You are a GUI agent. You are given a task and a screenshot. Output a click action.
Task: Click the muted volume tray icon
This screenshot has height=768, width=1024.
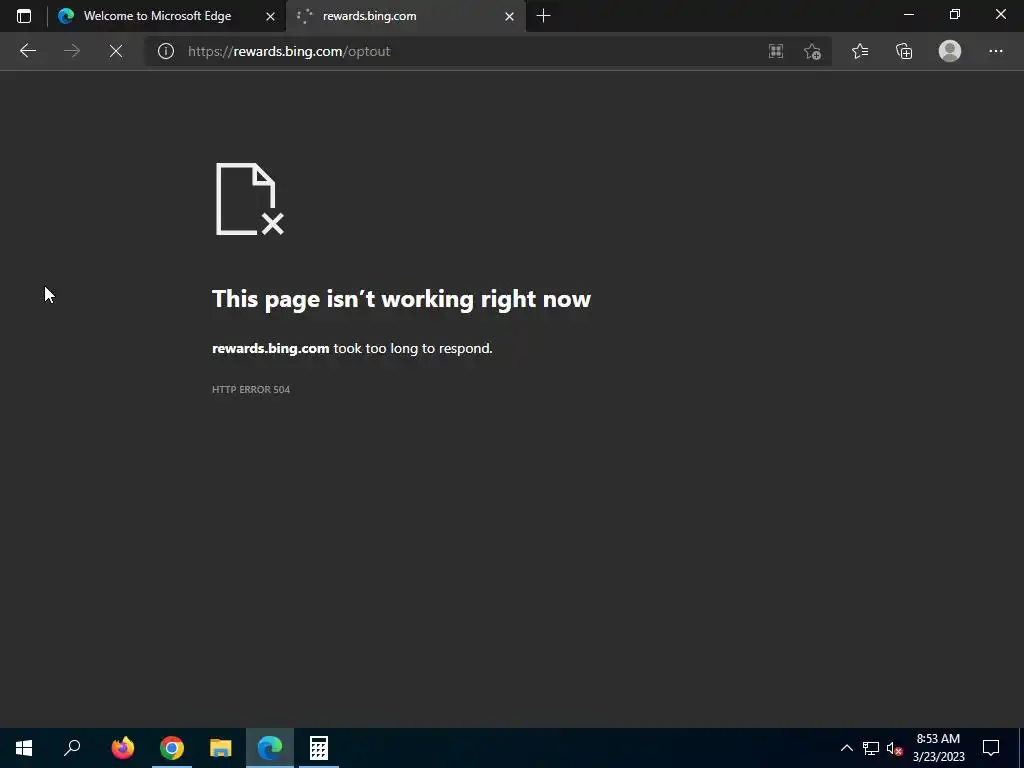pos(894,748)
